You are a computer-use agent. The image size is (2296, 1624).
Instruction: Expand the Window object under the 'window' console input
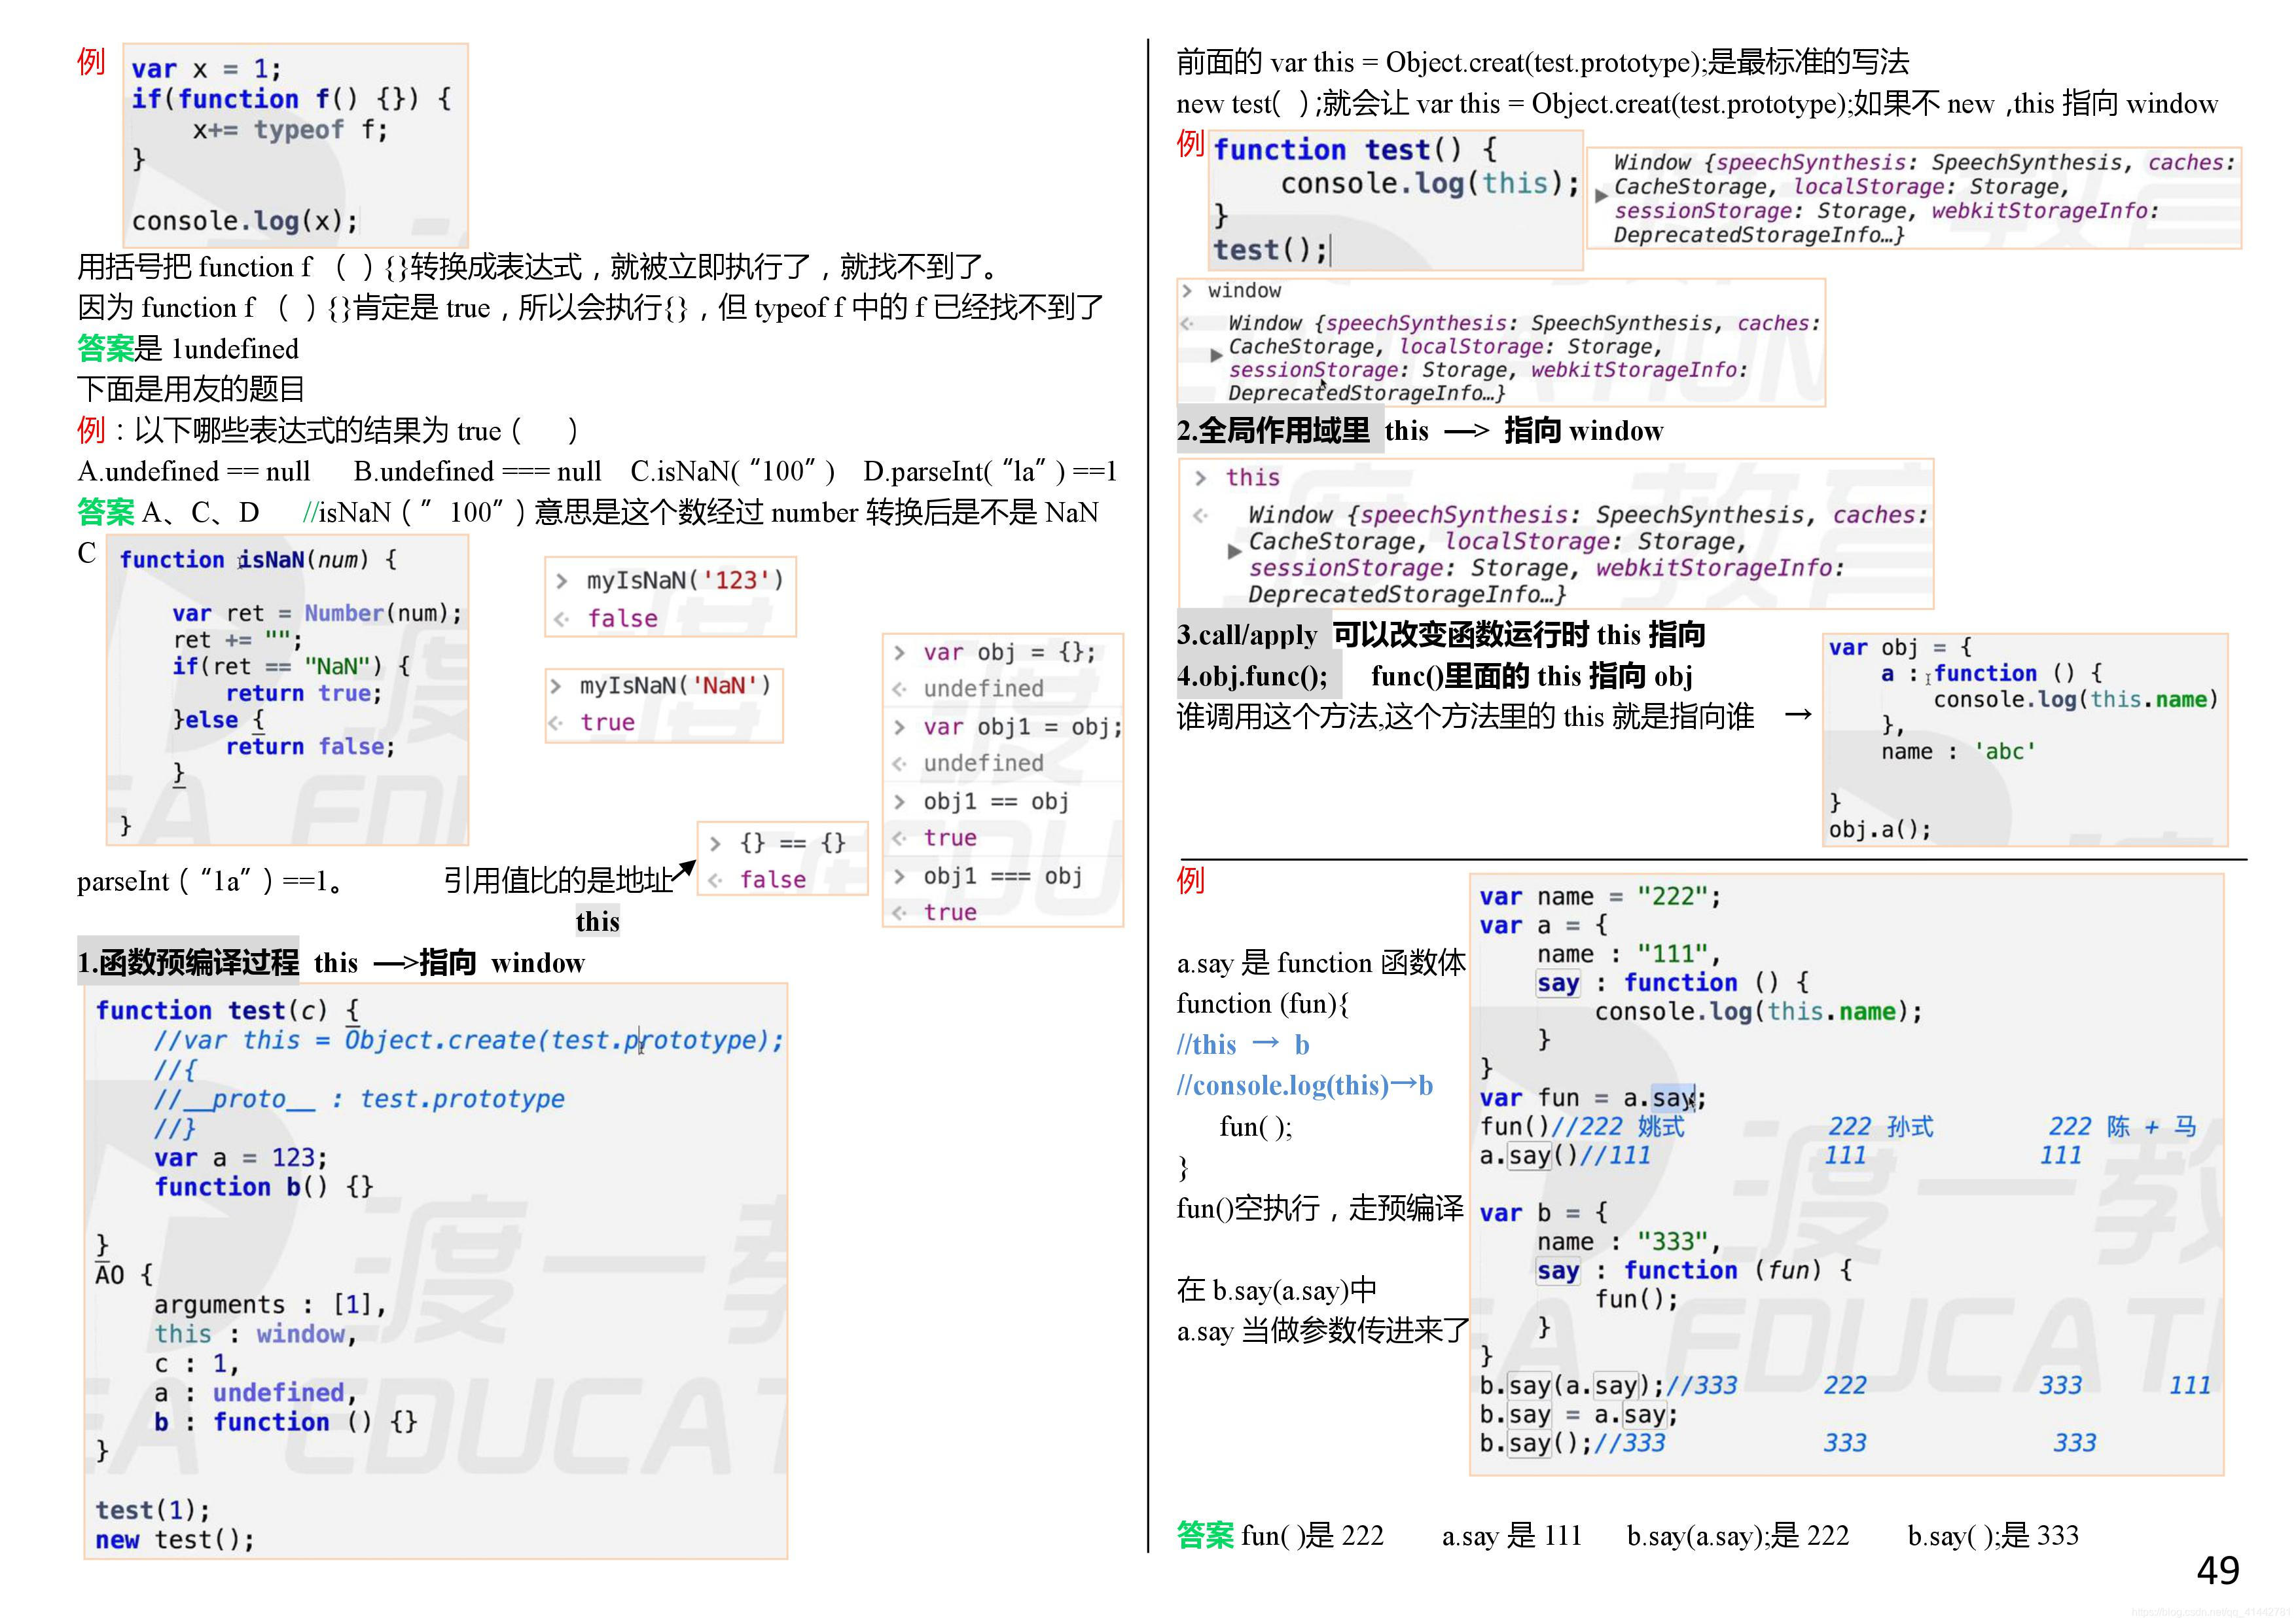[x=1216, y=355]
